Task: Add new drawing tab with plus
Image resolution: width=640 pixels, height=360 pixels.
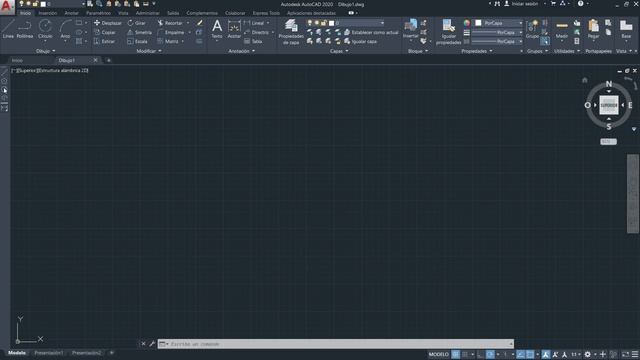Action: coord(109,60)
